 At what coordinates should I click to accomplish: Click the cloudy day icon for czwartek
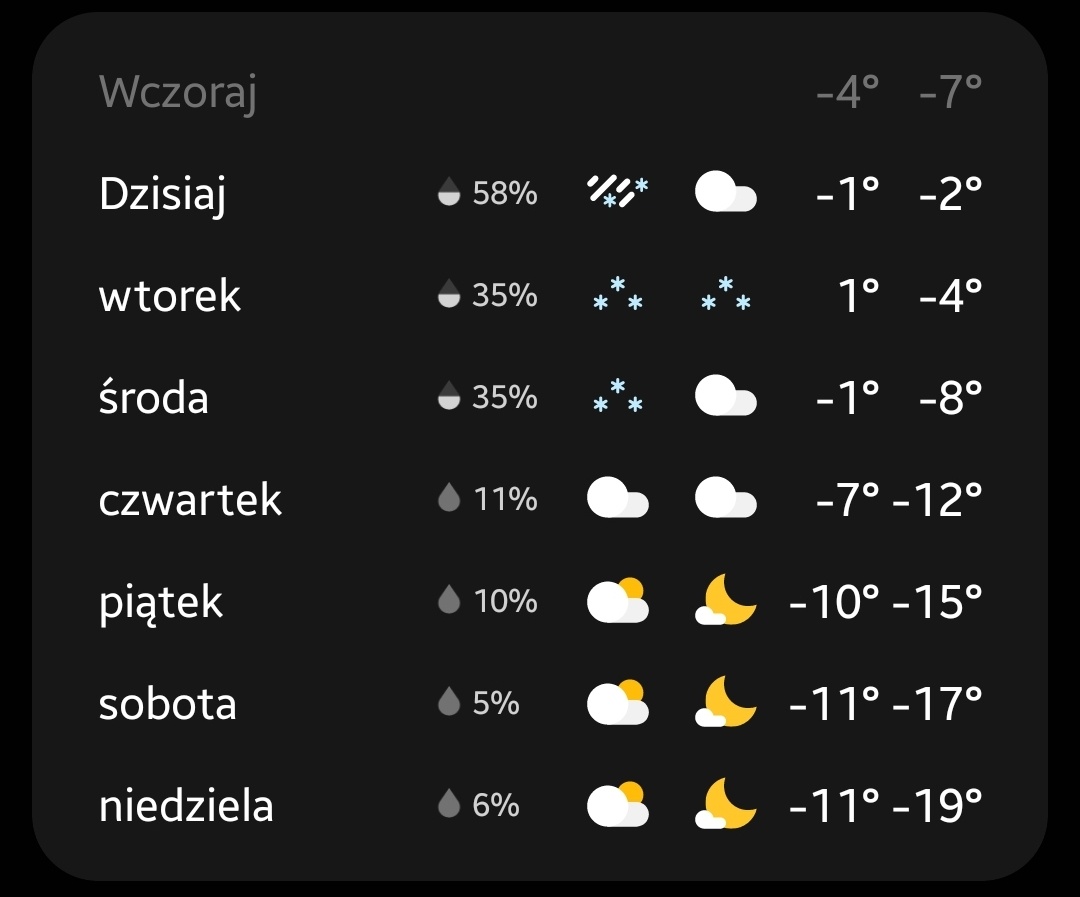617,499
